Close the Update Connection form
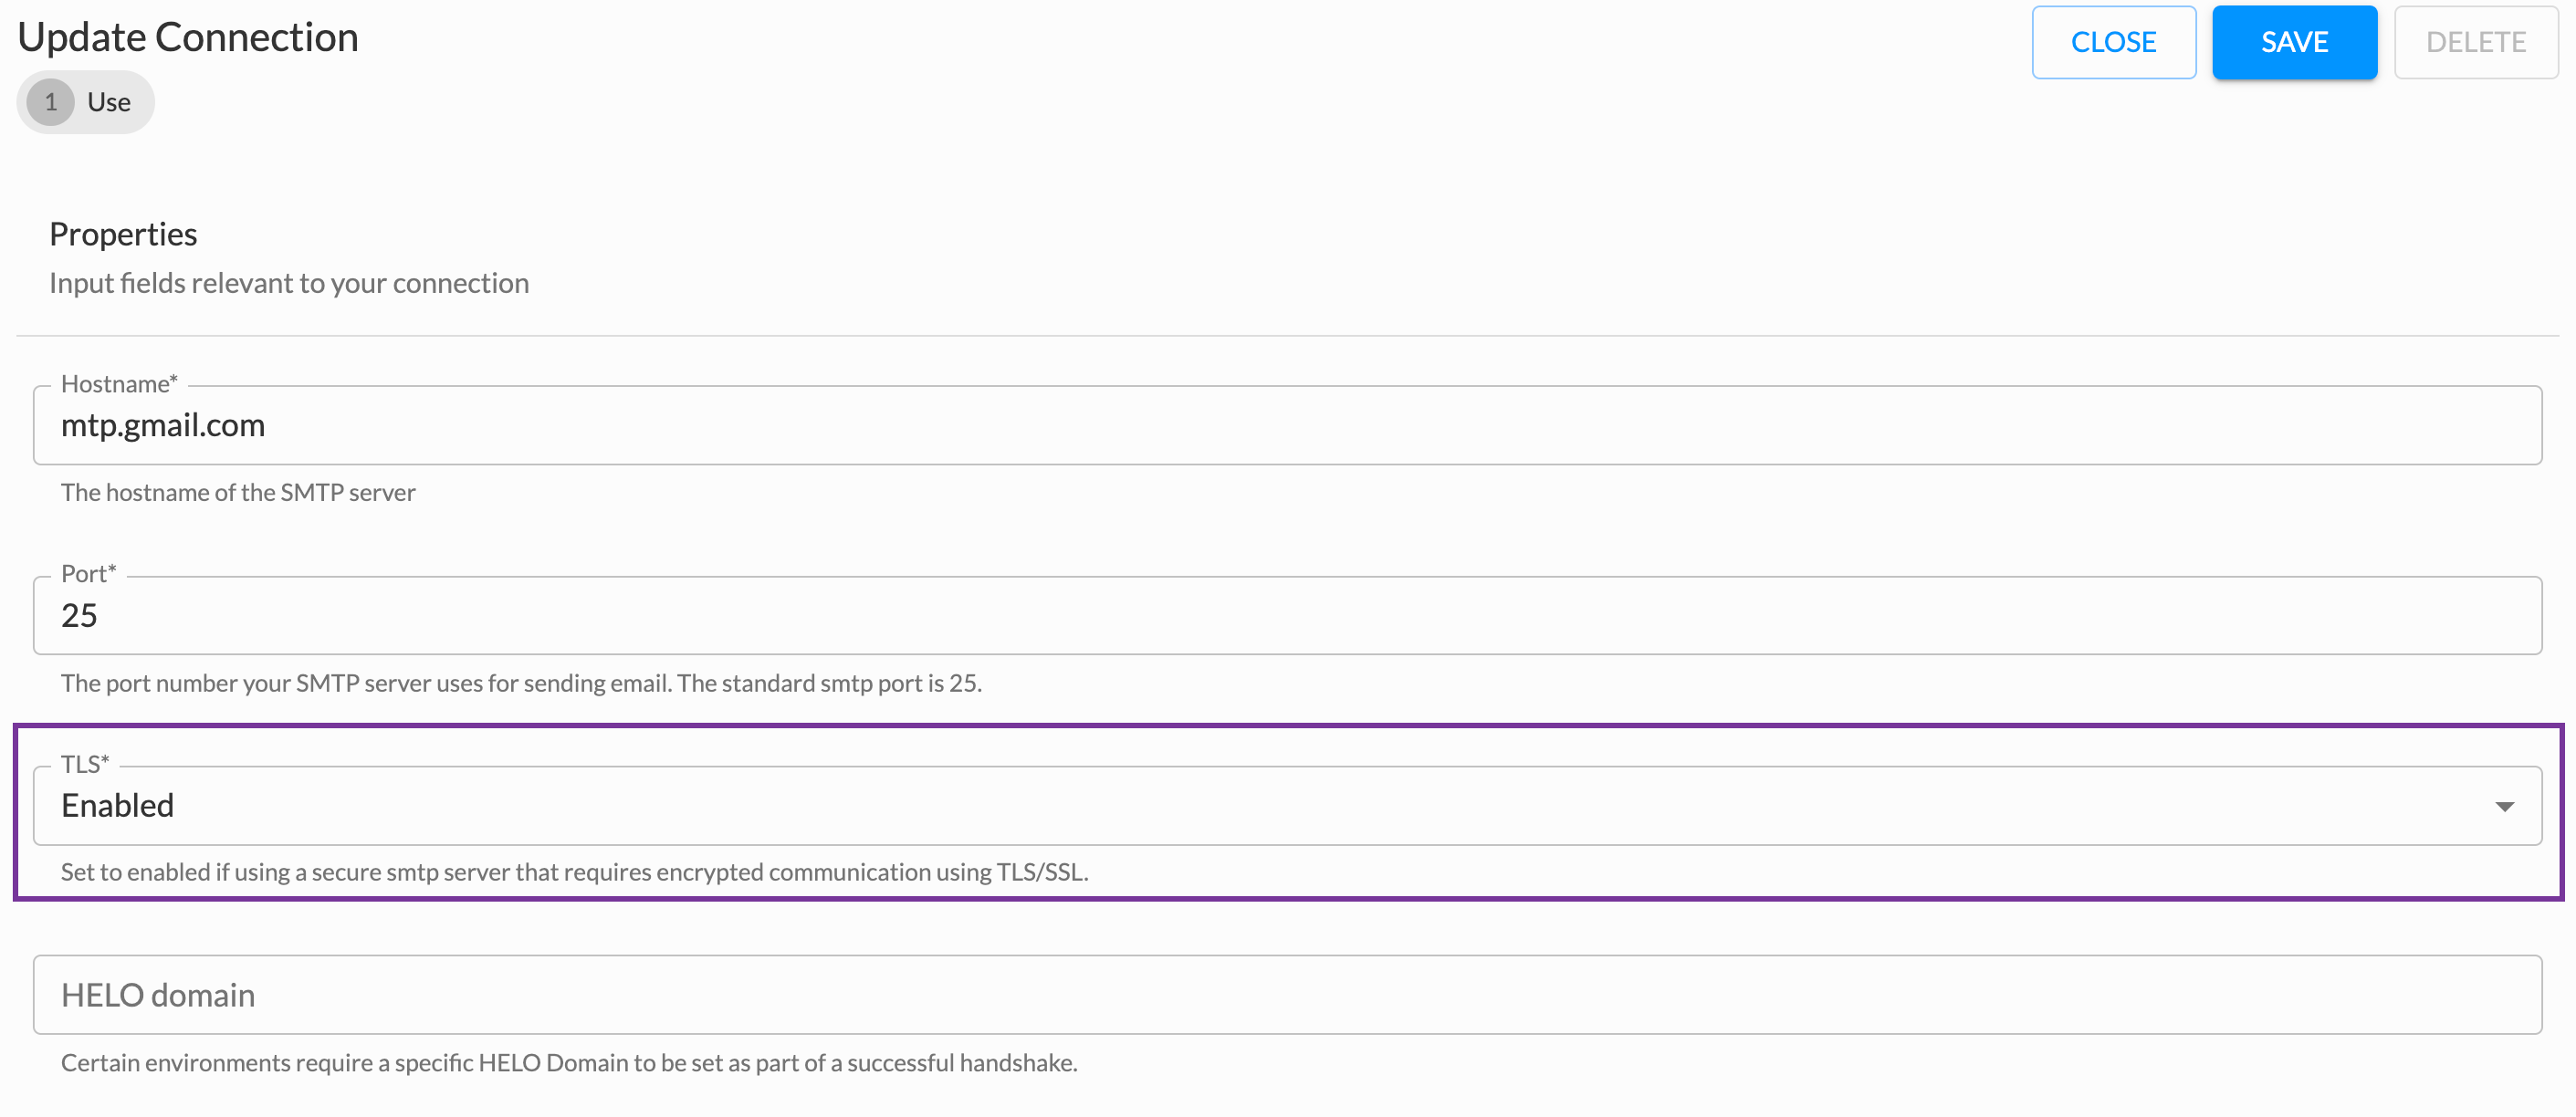This screenshot has height=1117, width=2576. pos(2114,42)
